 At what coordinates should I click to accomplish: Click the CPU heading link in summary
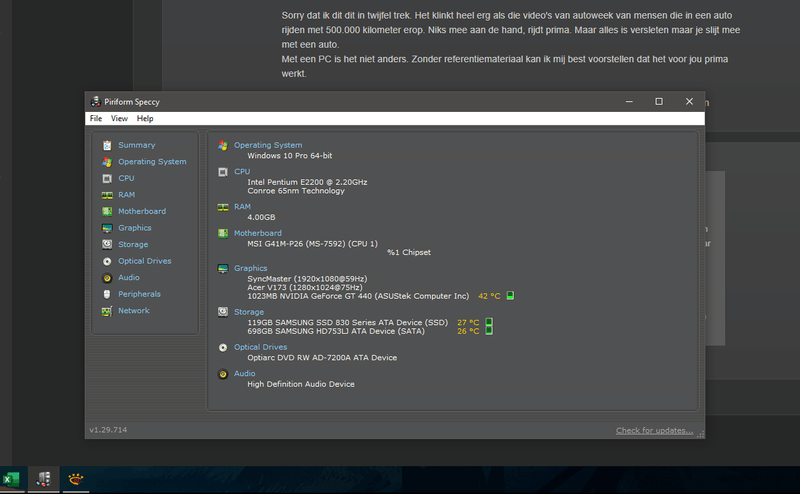point(242,171)
